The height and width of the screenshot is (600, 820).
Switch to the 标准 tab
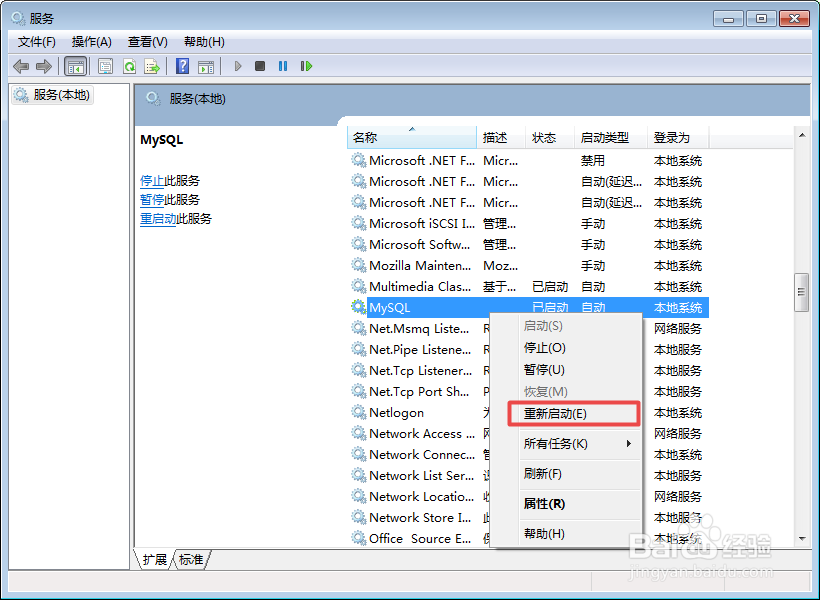click(191, 560)
